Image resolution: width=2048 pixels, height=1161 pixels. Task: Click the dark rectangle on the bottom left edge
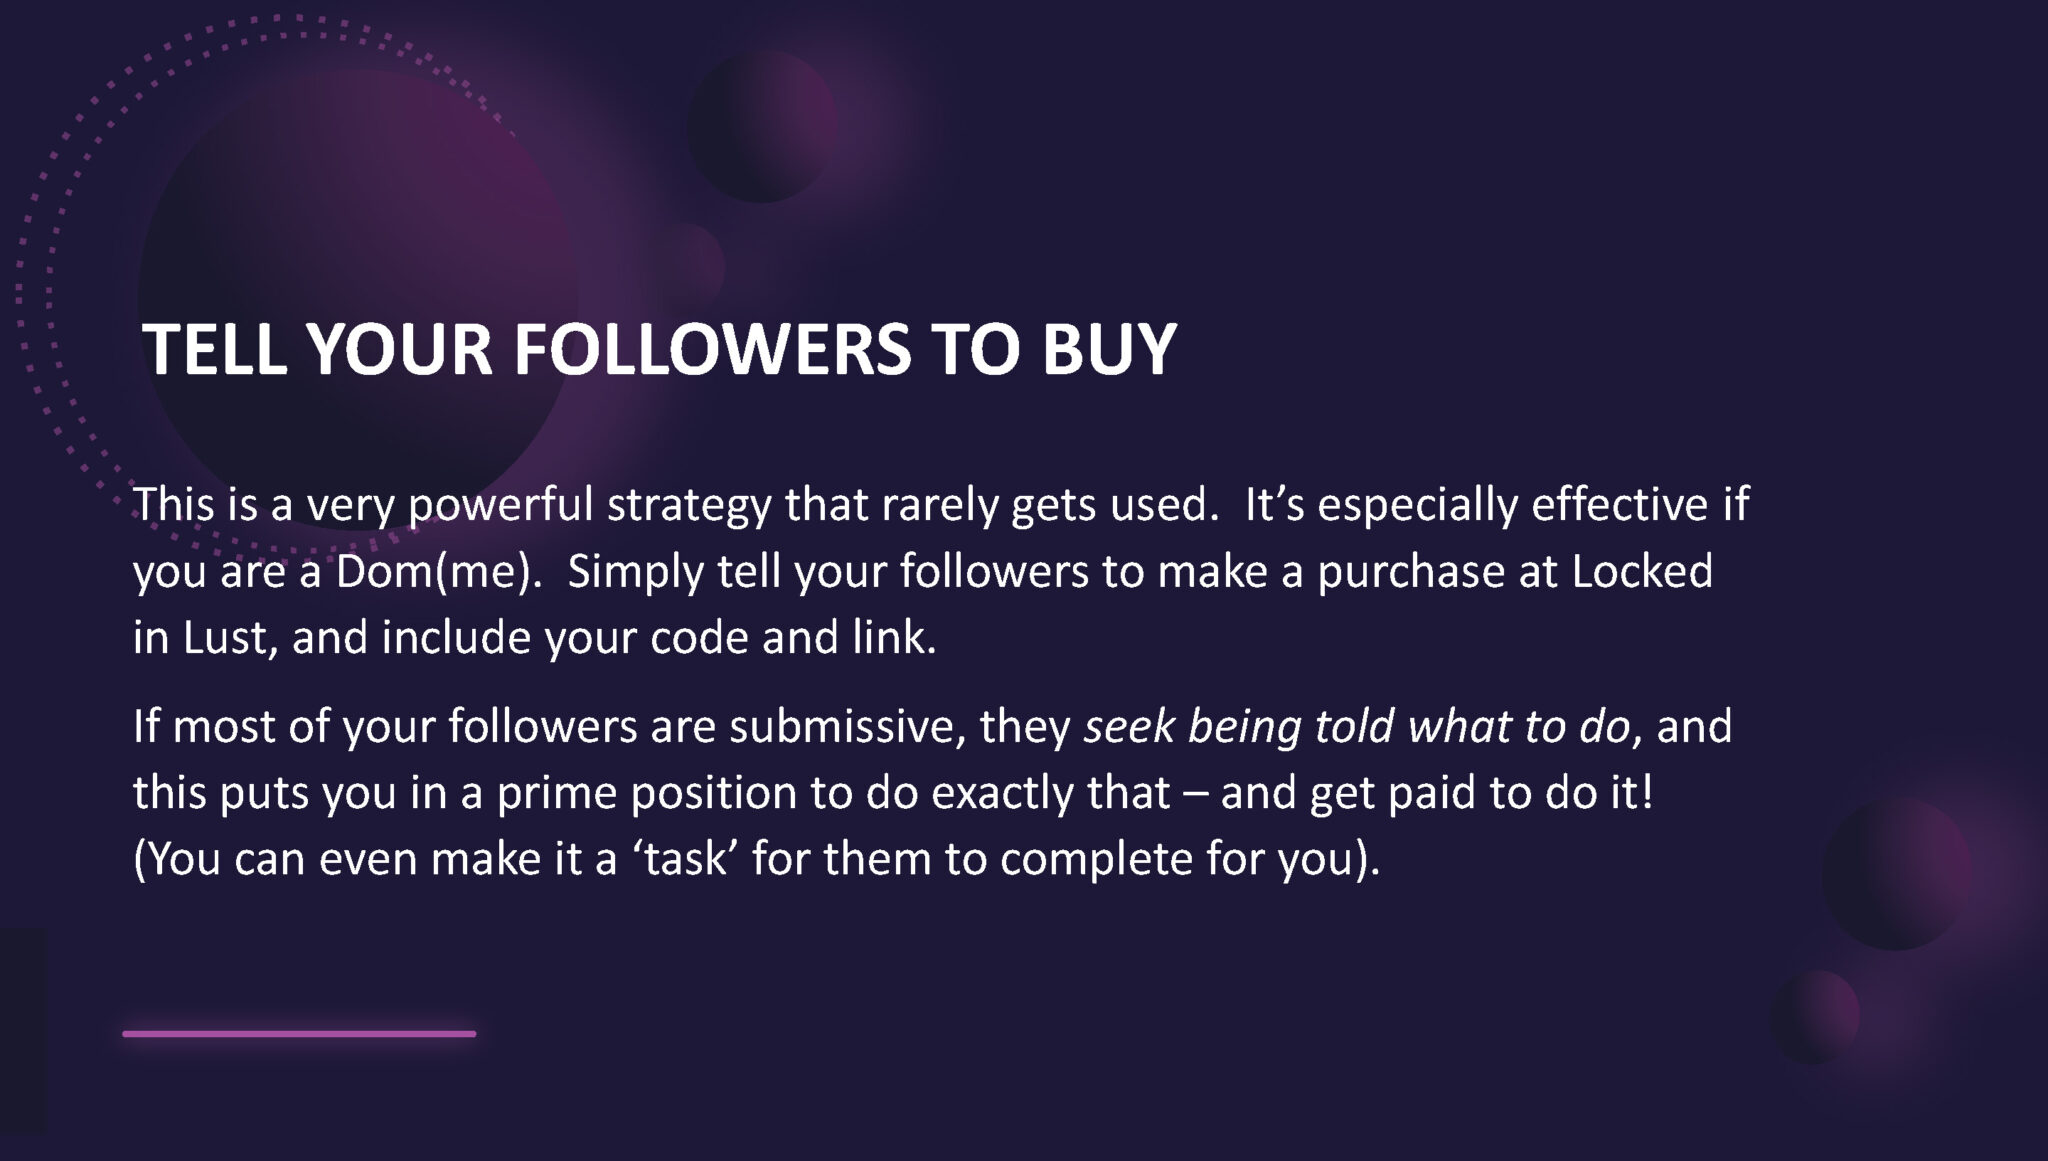22,1030
